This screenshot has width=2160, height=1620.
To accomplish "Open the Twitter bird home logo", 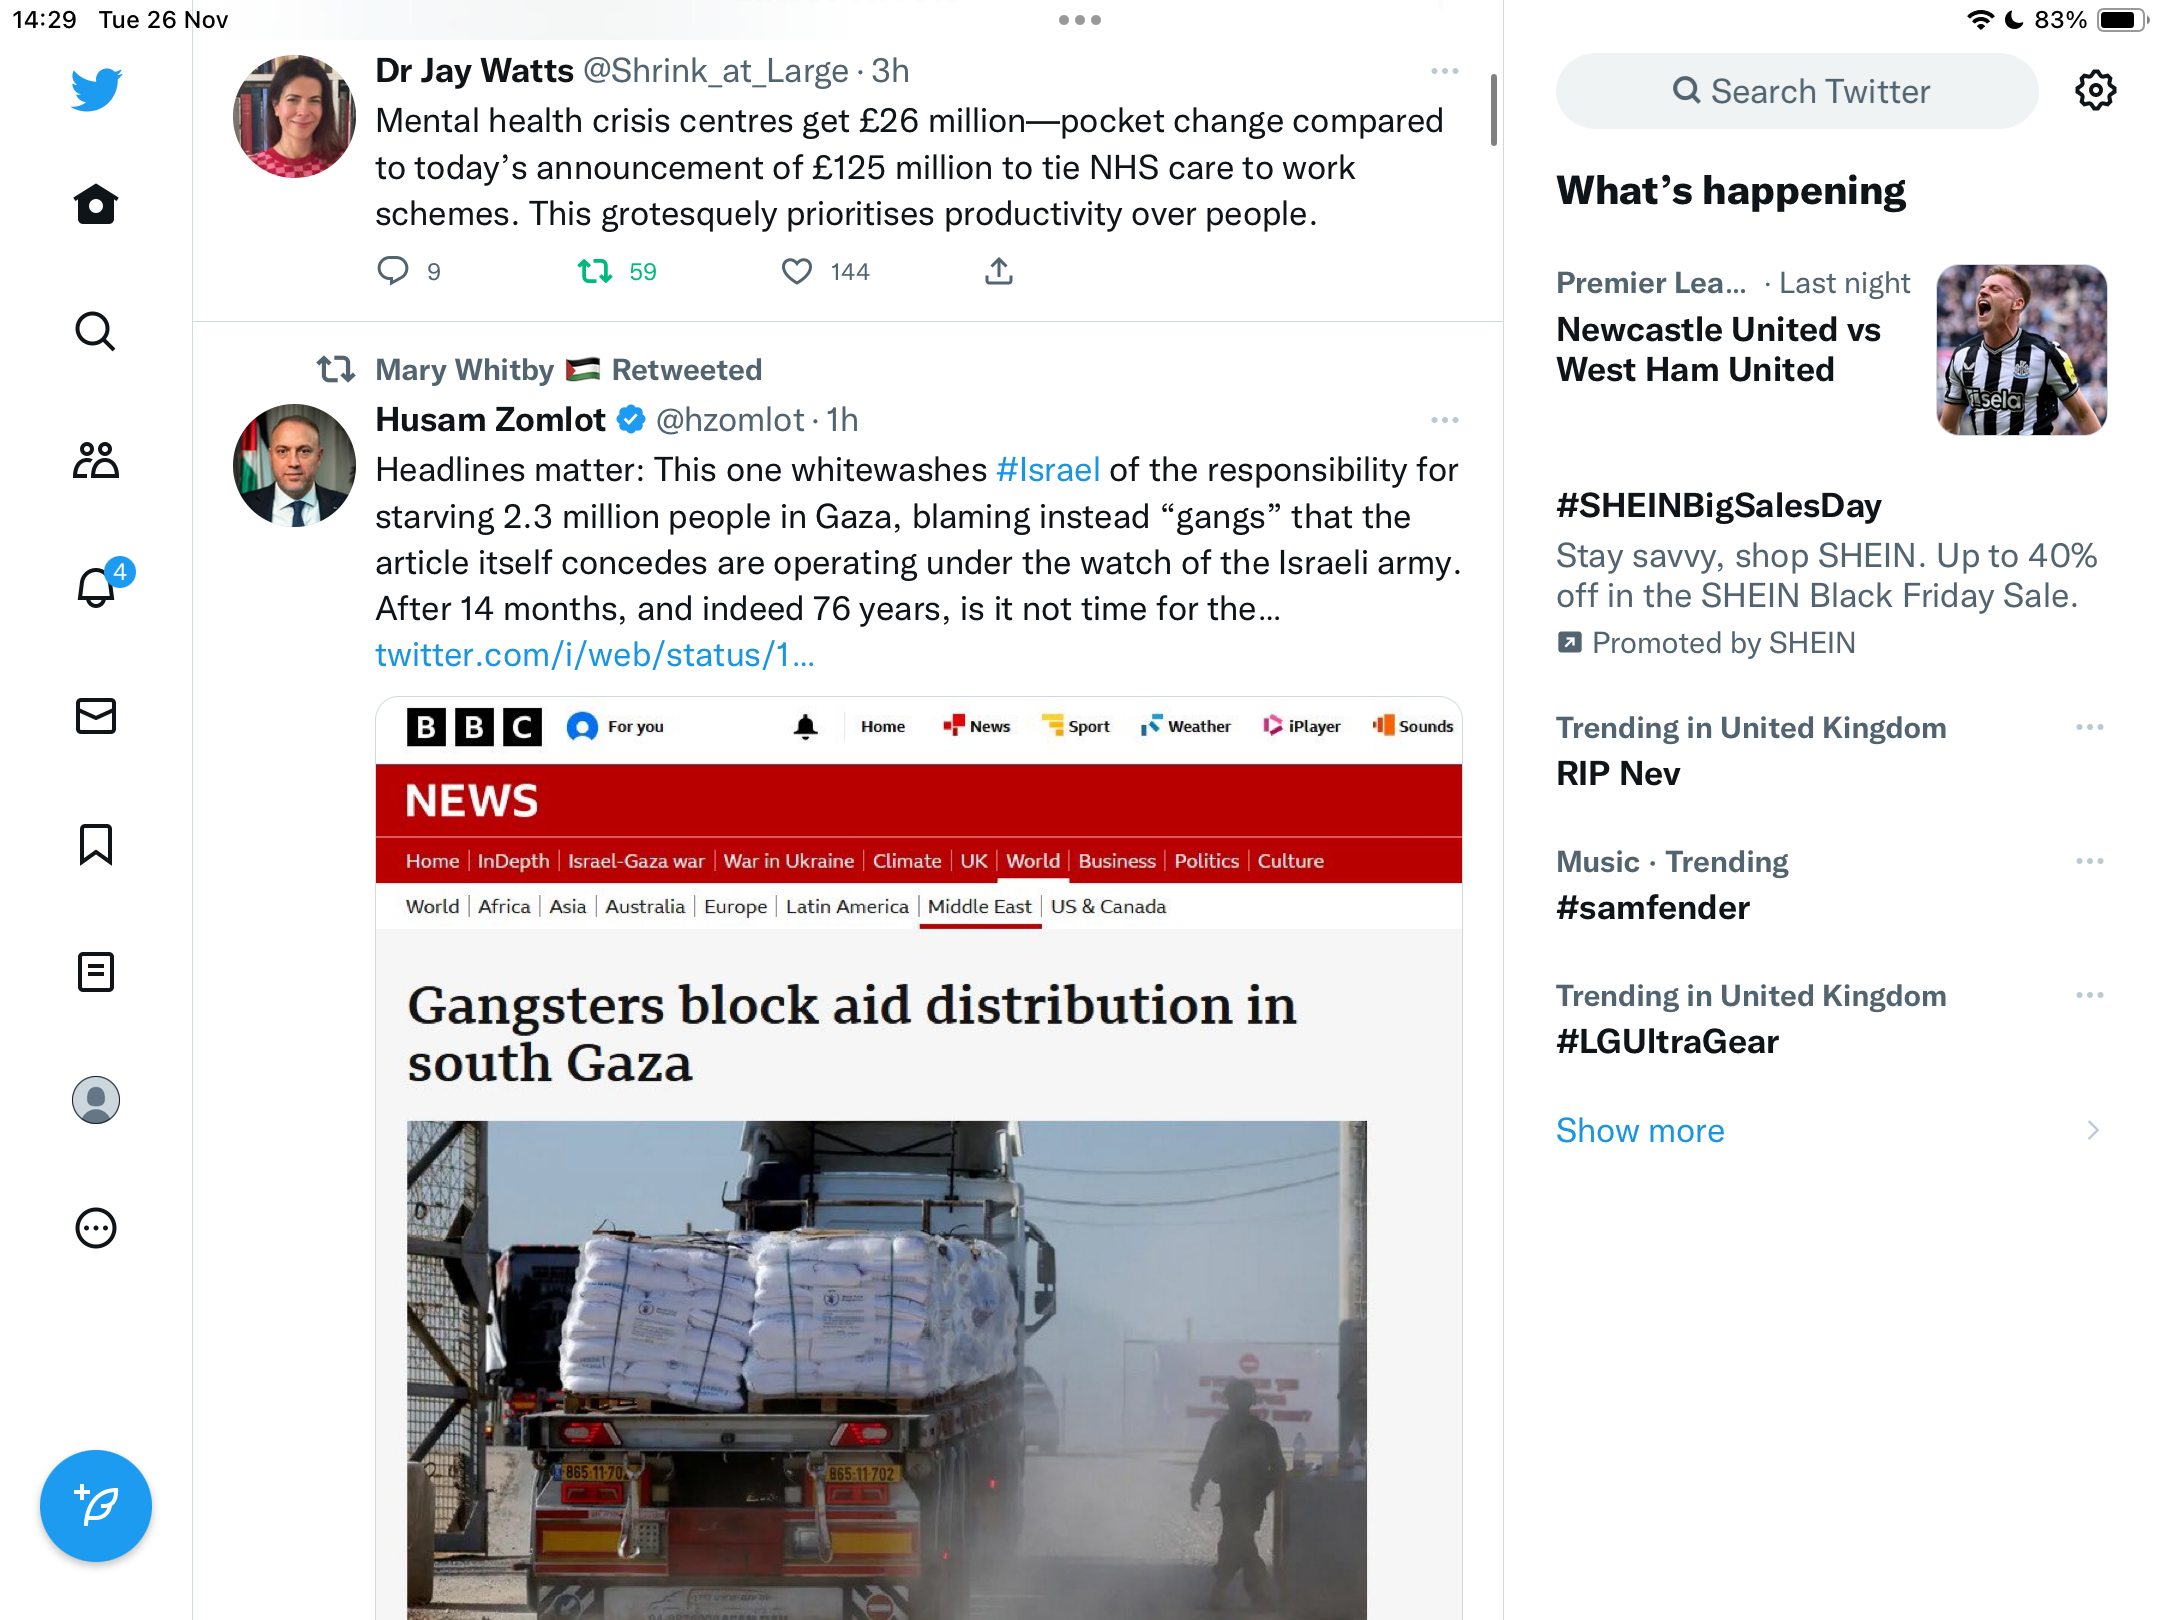I will (96, 90).
